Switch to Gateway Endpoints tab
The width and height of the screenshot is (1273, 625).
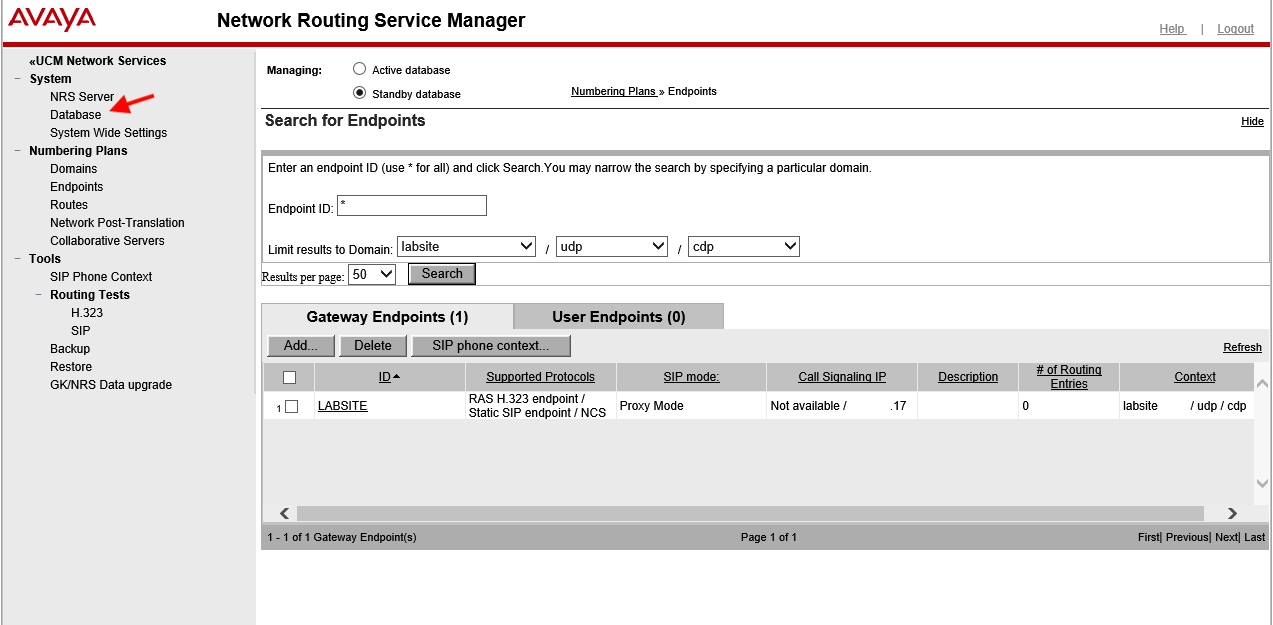tap(387, 317)
